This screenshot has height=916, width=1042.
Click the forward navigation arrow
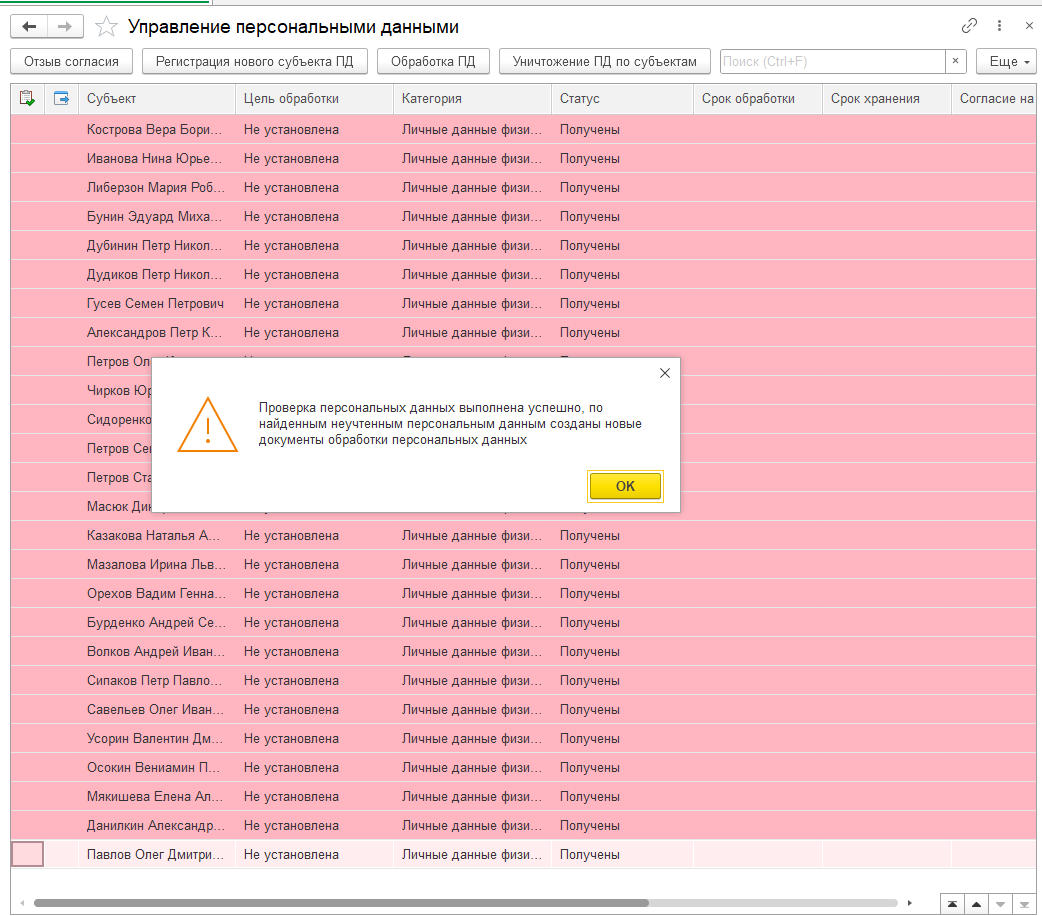click(65, 27)
